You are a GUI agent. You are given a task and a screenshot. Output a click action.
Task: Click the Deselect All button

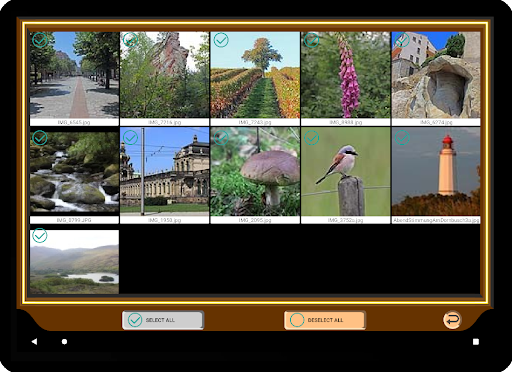325,320
